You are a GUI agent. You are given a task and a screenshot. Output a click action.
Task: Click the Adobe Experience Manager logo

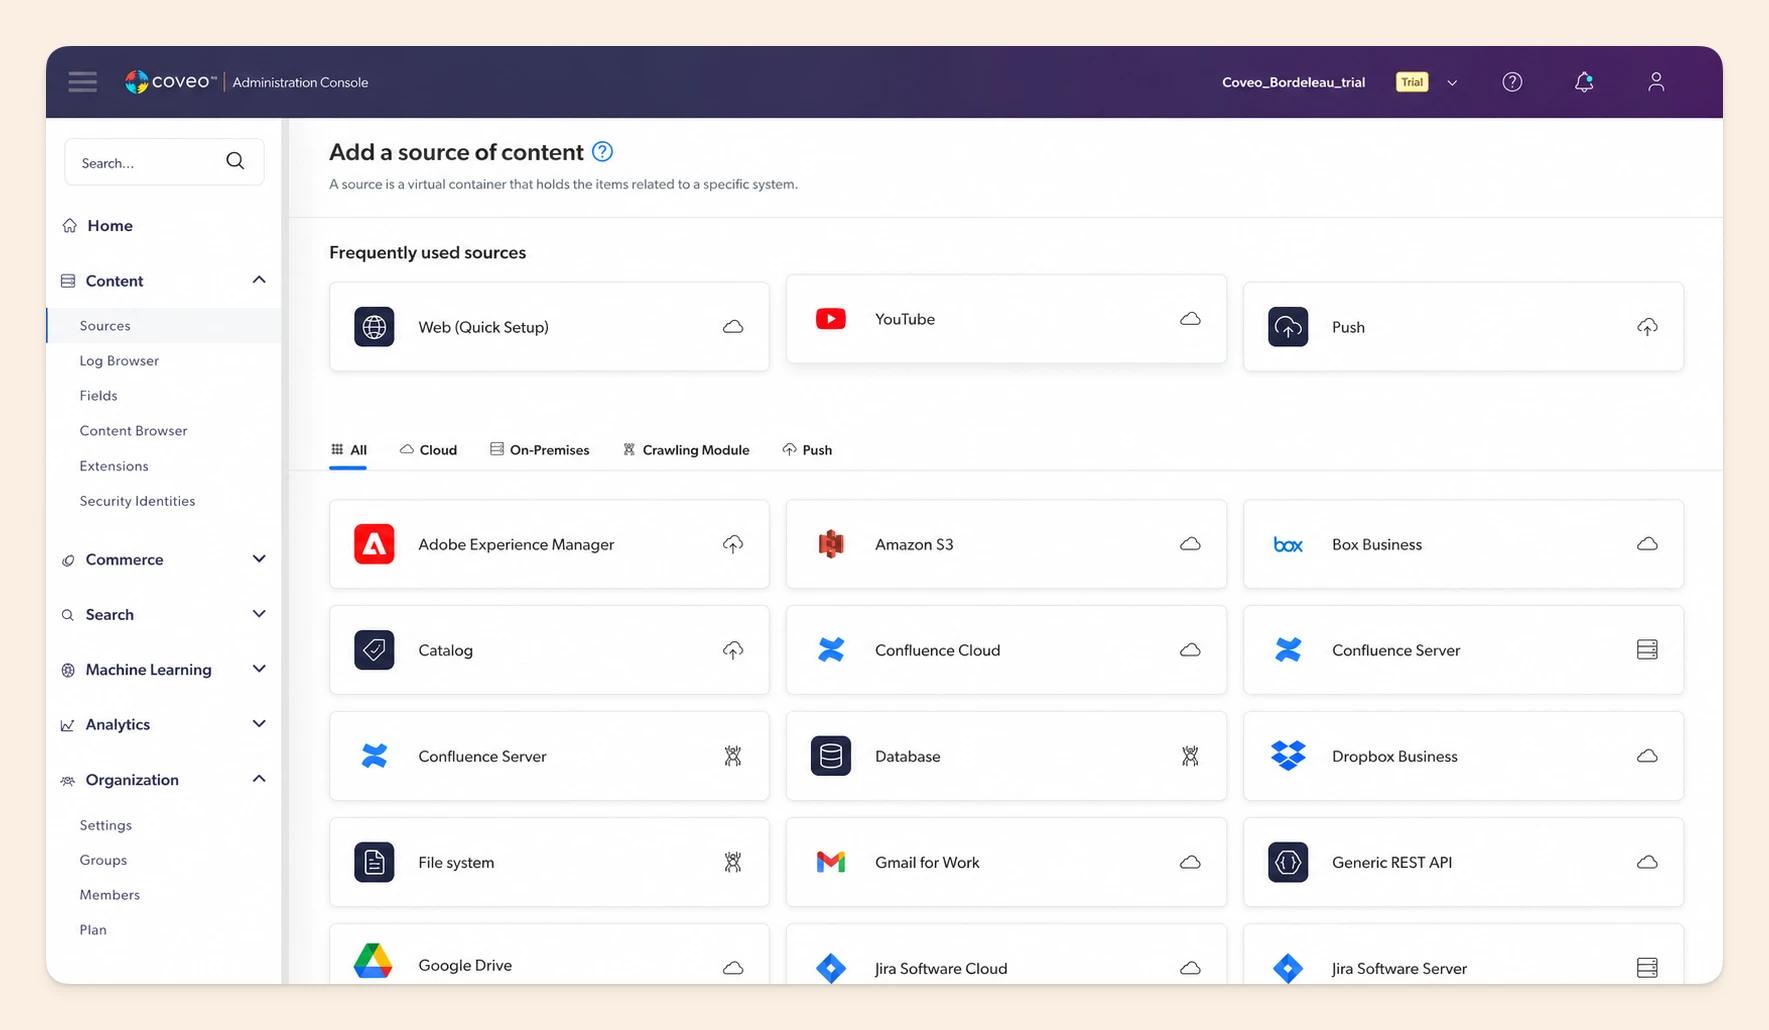pos(374,544)
